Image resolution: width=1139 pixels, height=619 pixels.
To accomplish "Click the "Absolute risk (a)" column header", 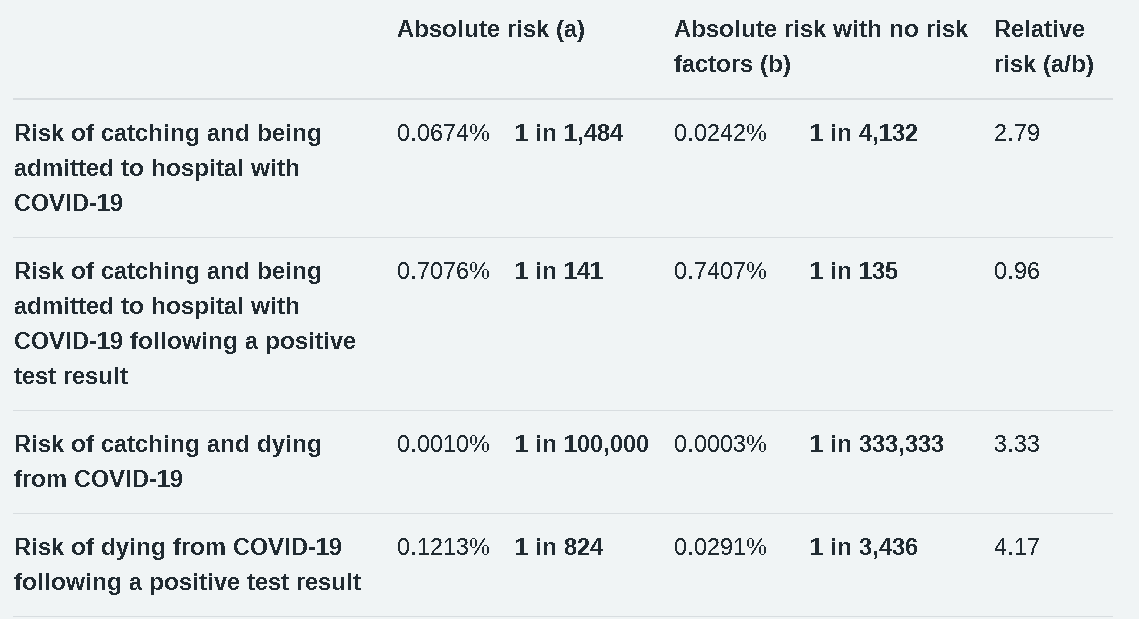I will (x=490, y=29).
